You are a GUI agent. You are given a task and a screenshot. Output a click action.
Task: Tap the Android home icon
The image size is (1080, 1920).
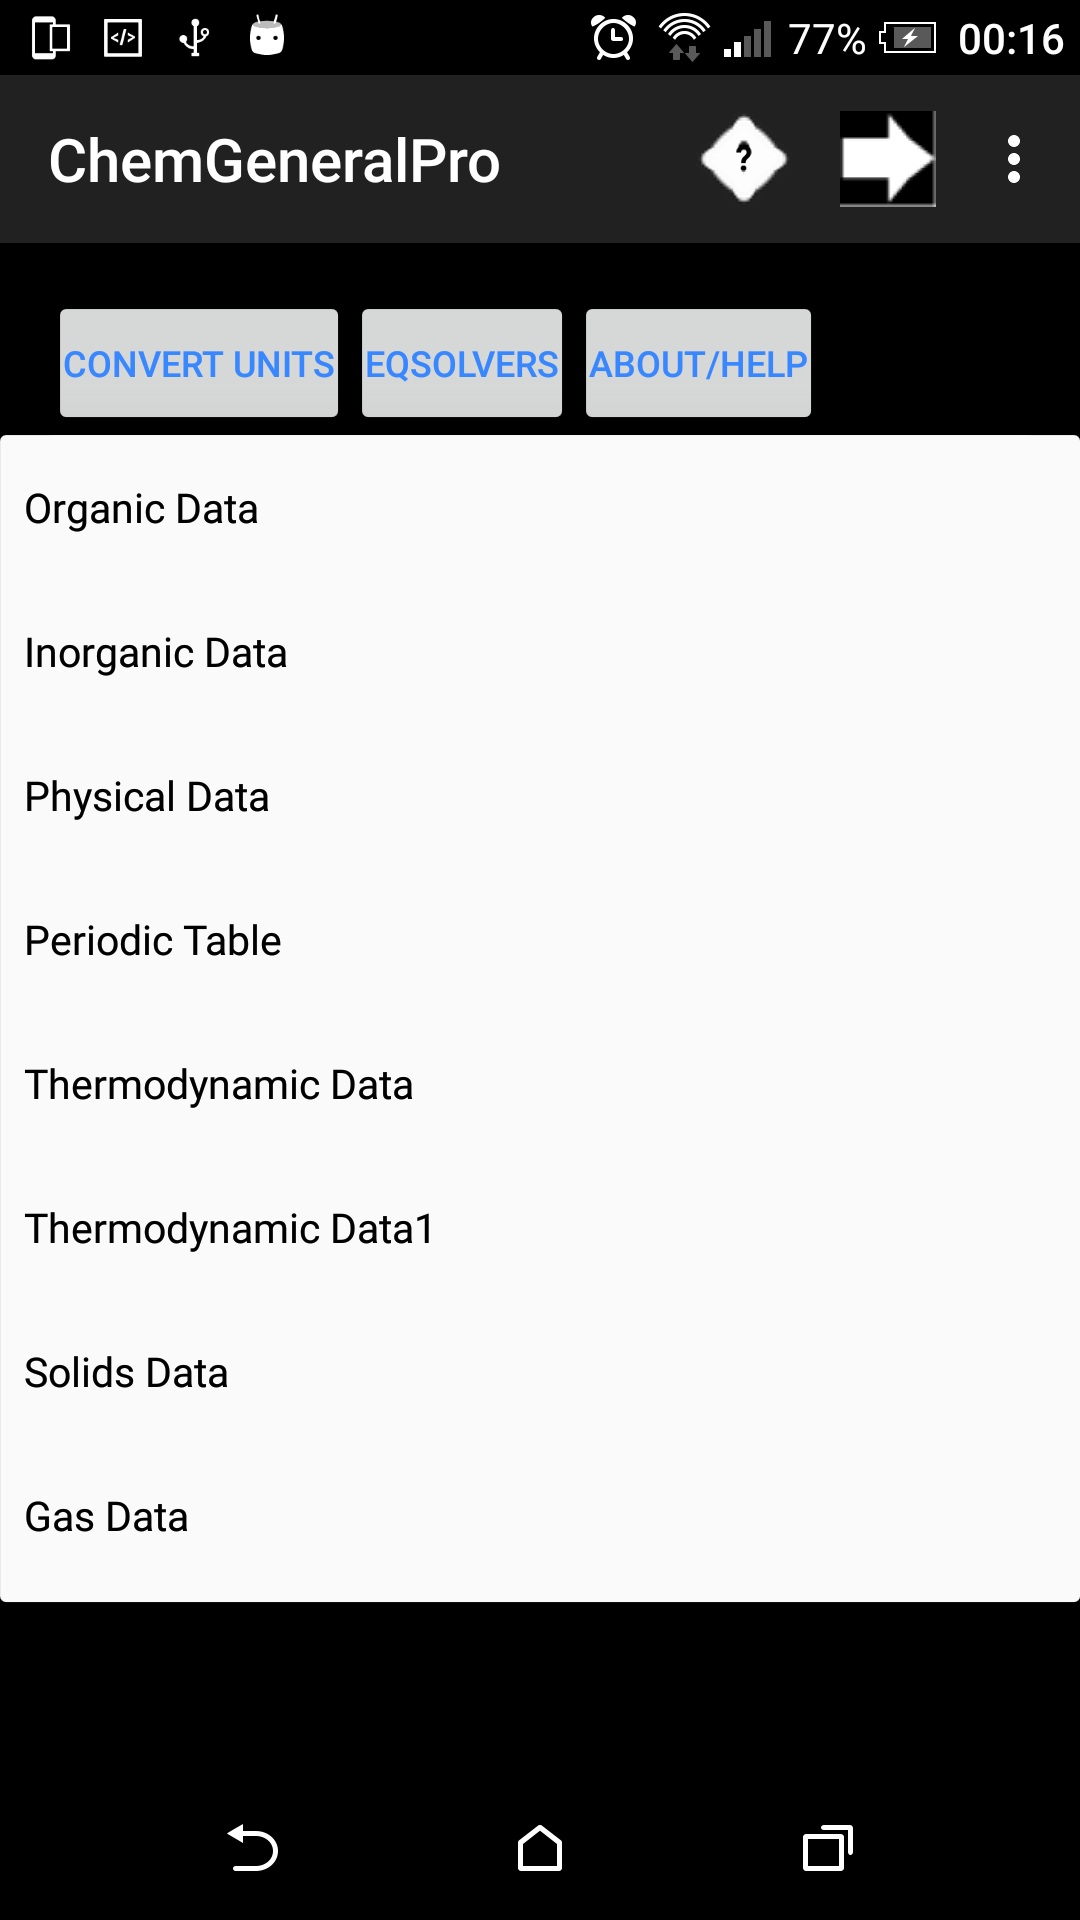tap(540, 1848)
